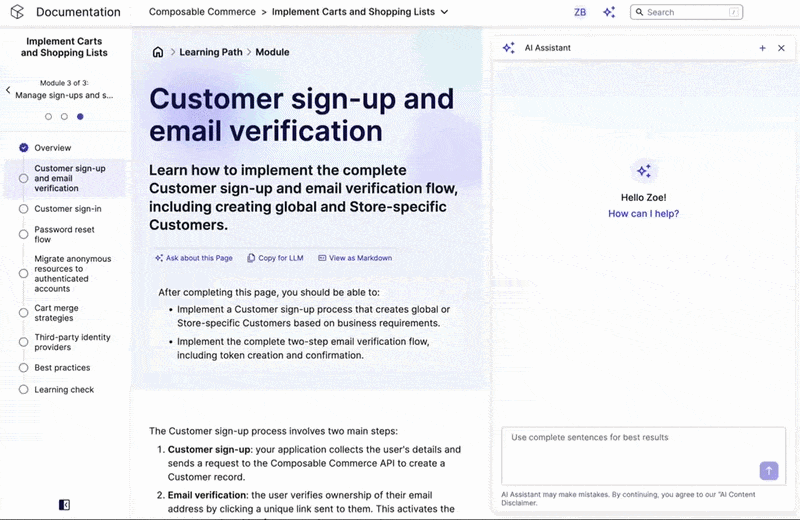Viewport: 800px width, 520px height.
Task: Click Manage sign-ups module title
Action: click(64, 95)
